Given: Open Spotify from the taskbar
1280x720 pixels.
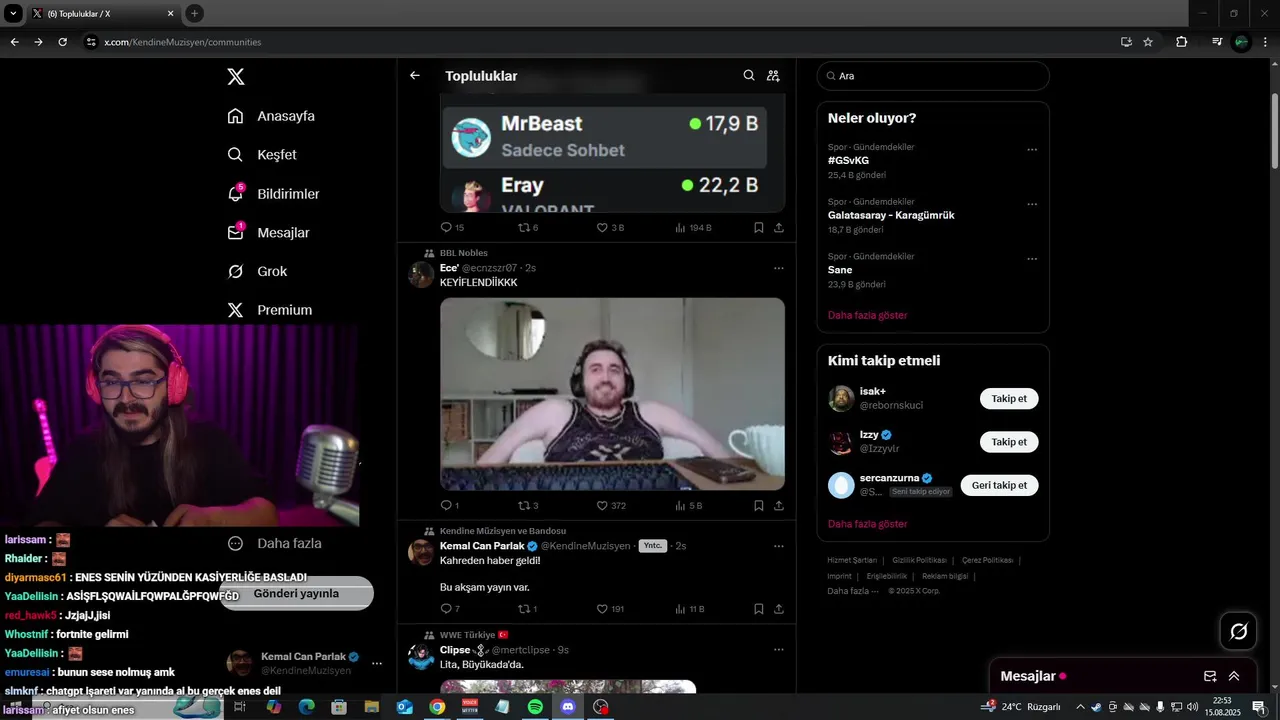Looking at the screenshot, I should tap(535, 707).
